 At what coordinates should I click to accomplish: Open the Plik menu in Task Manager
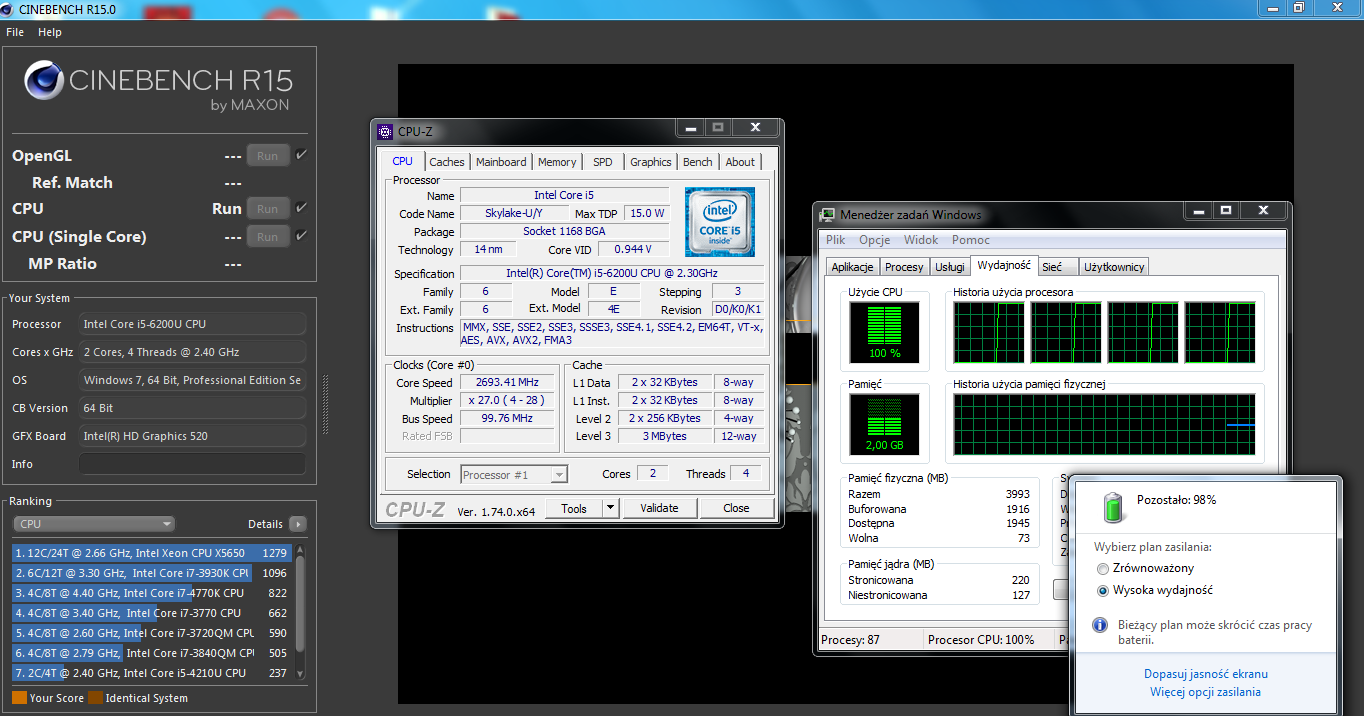coord(836,240)
